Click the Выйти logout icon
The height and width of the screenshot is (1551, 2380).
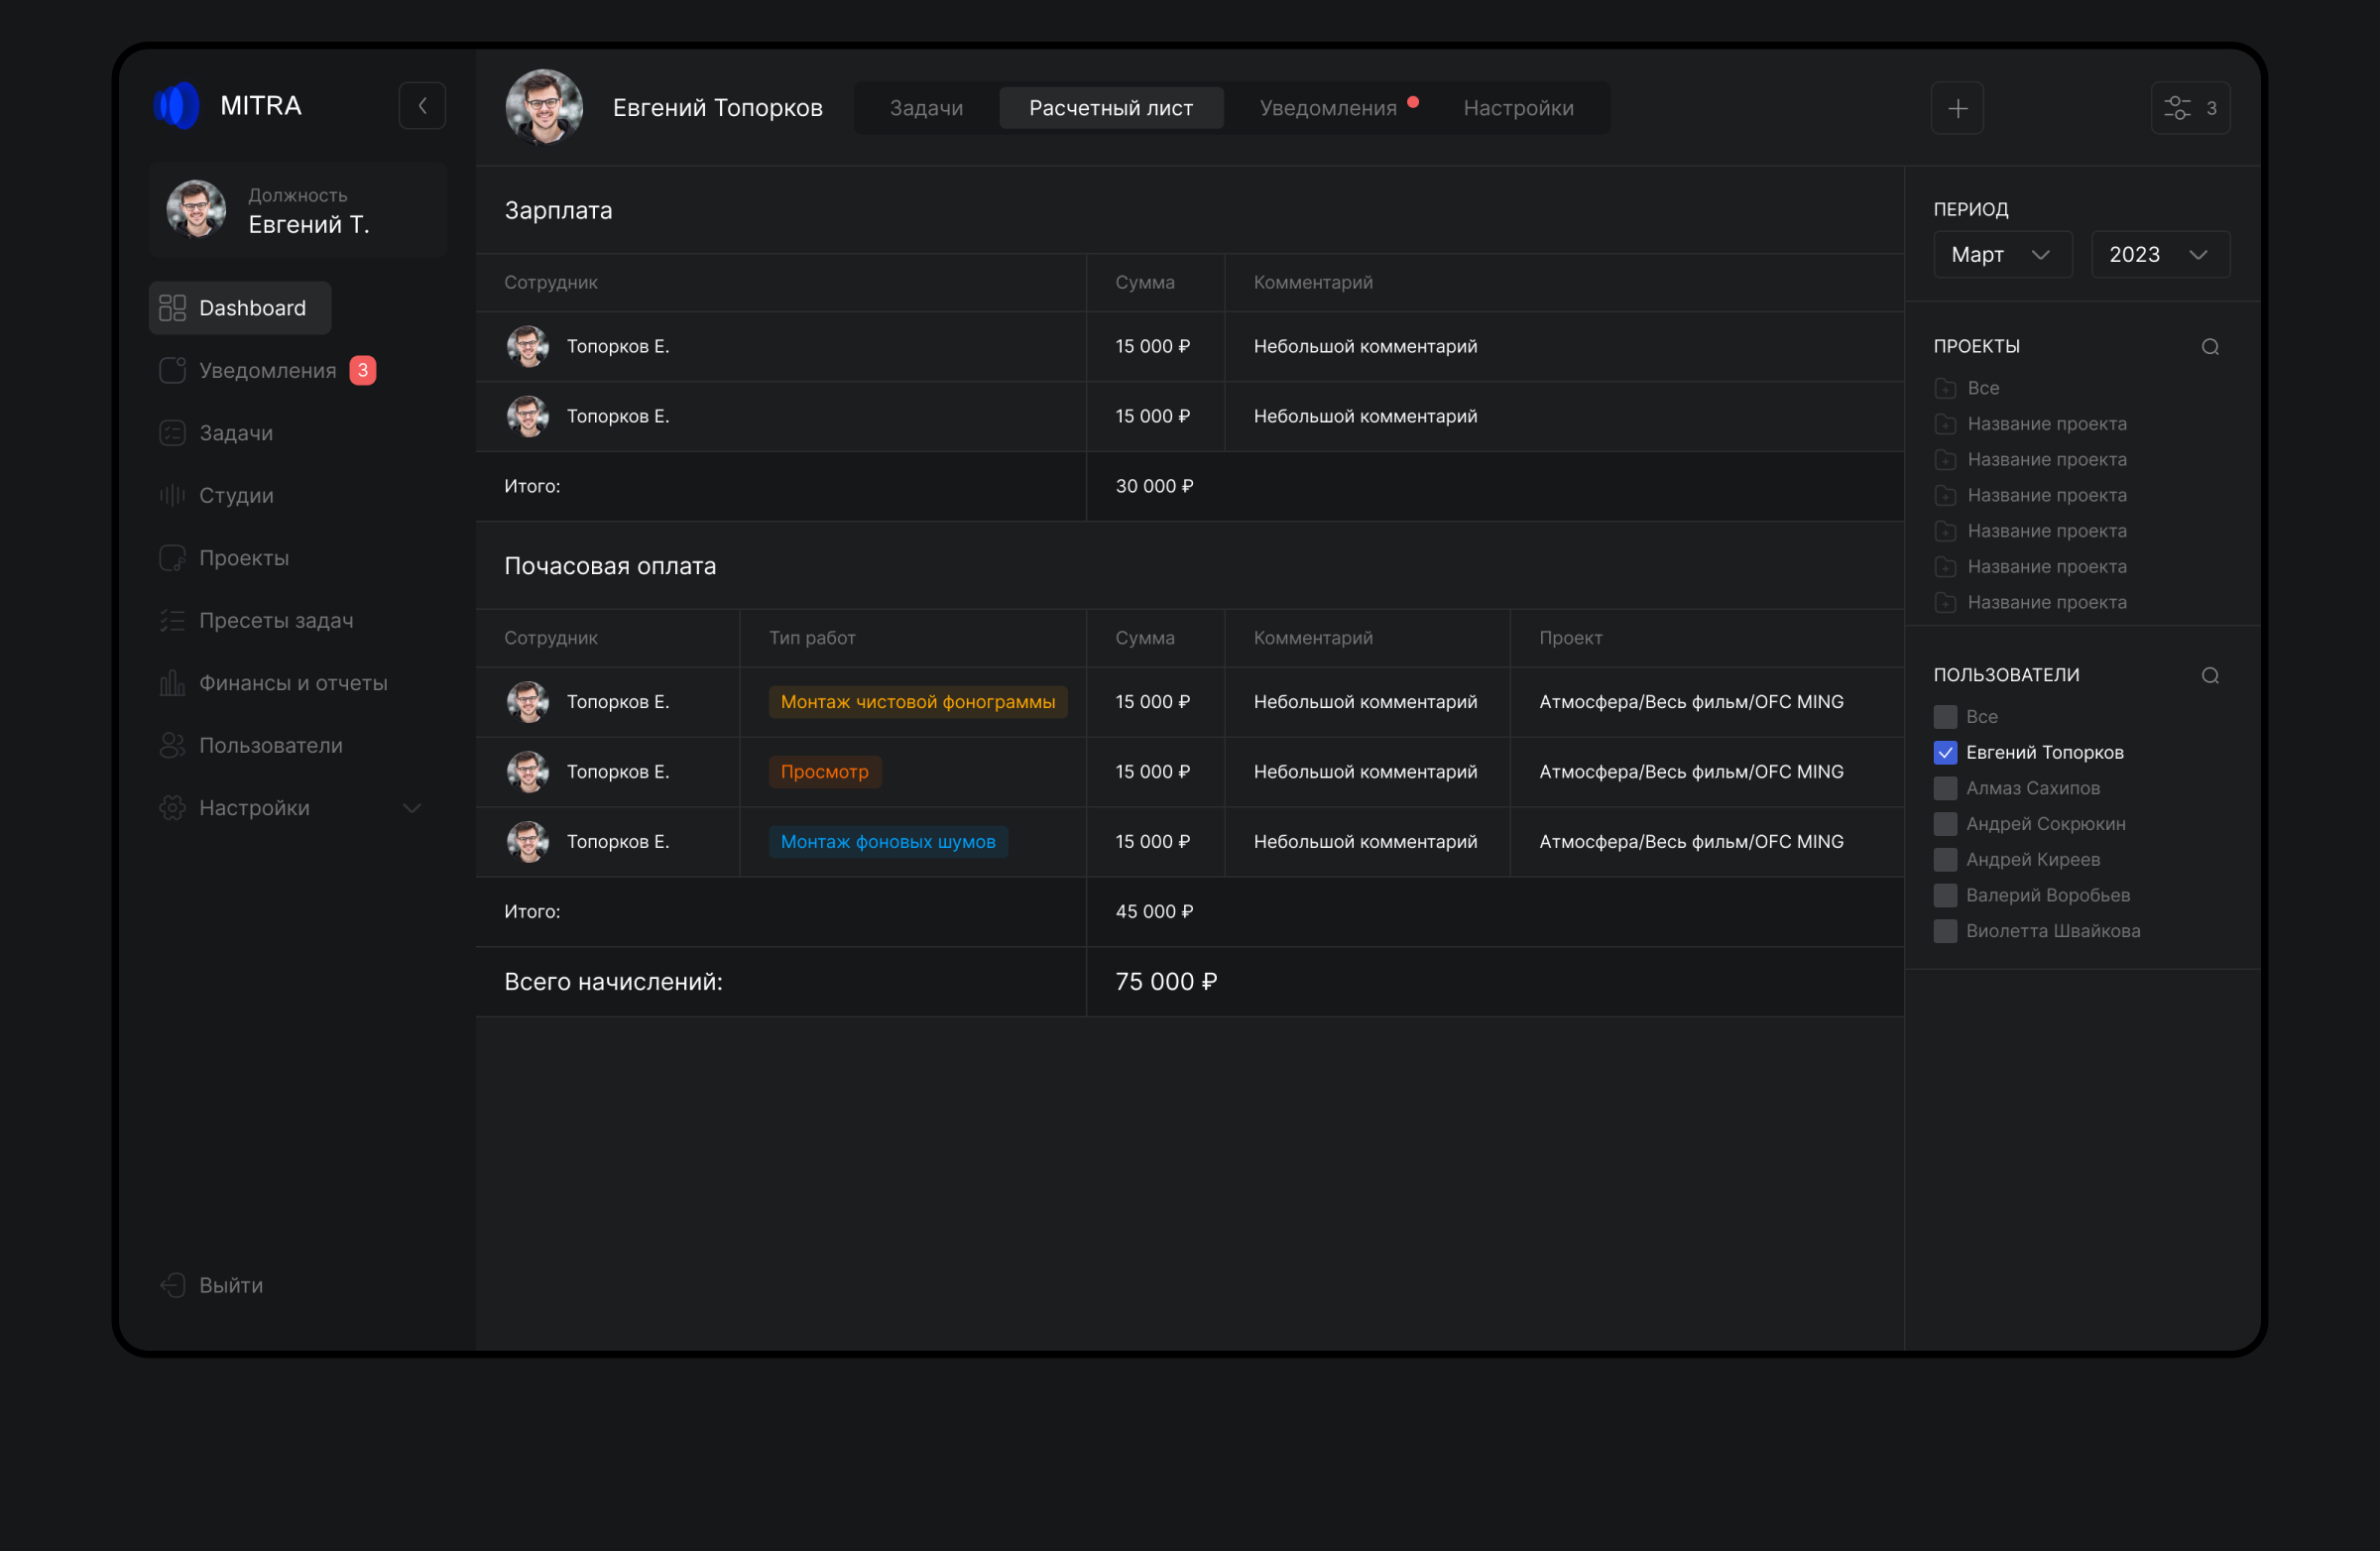coord(172,1285)
